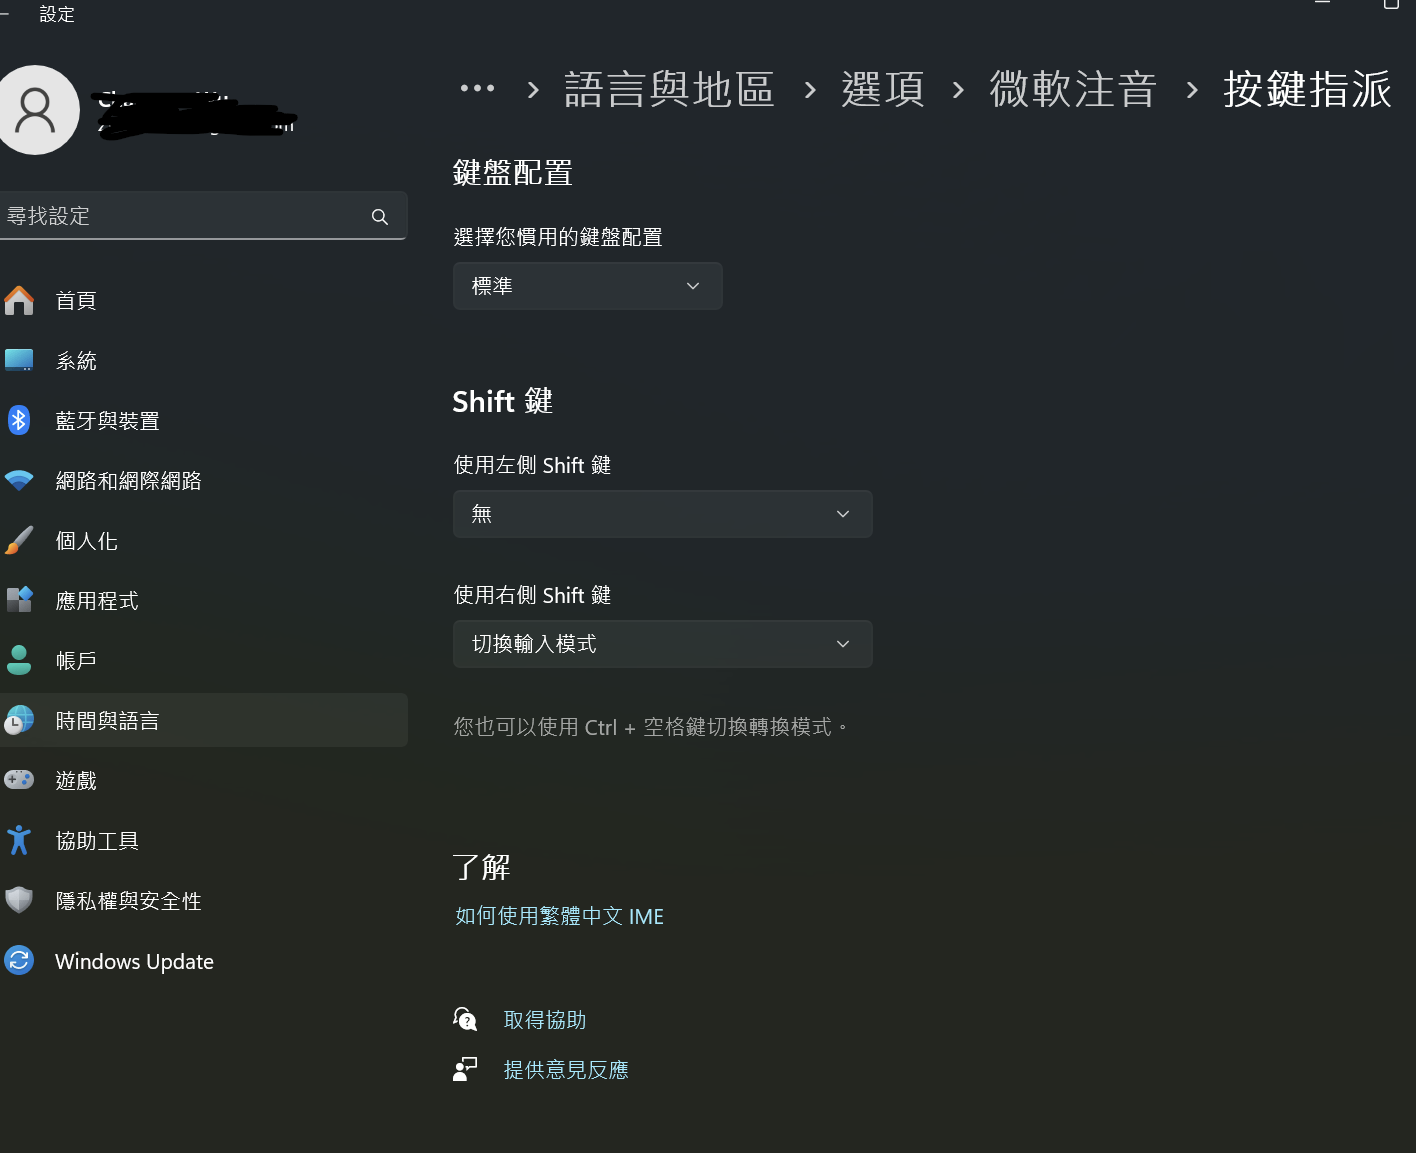This screenshot has width=1416, height=1153.
Task: Click the Home (首頁) house icon
Action: coord(19,300)
